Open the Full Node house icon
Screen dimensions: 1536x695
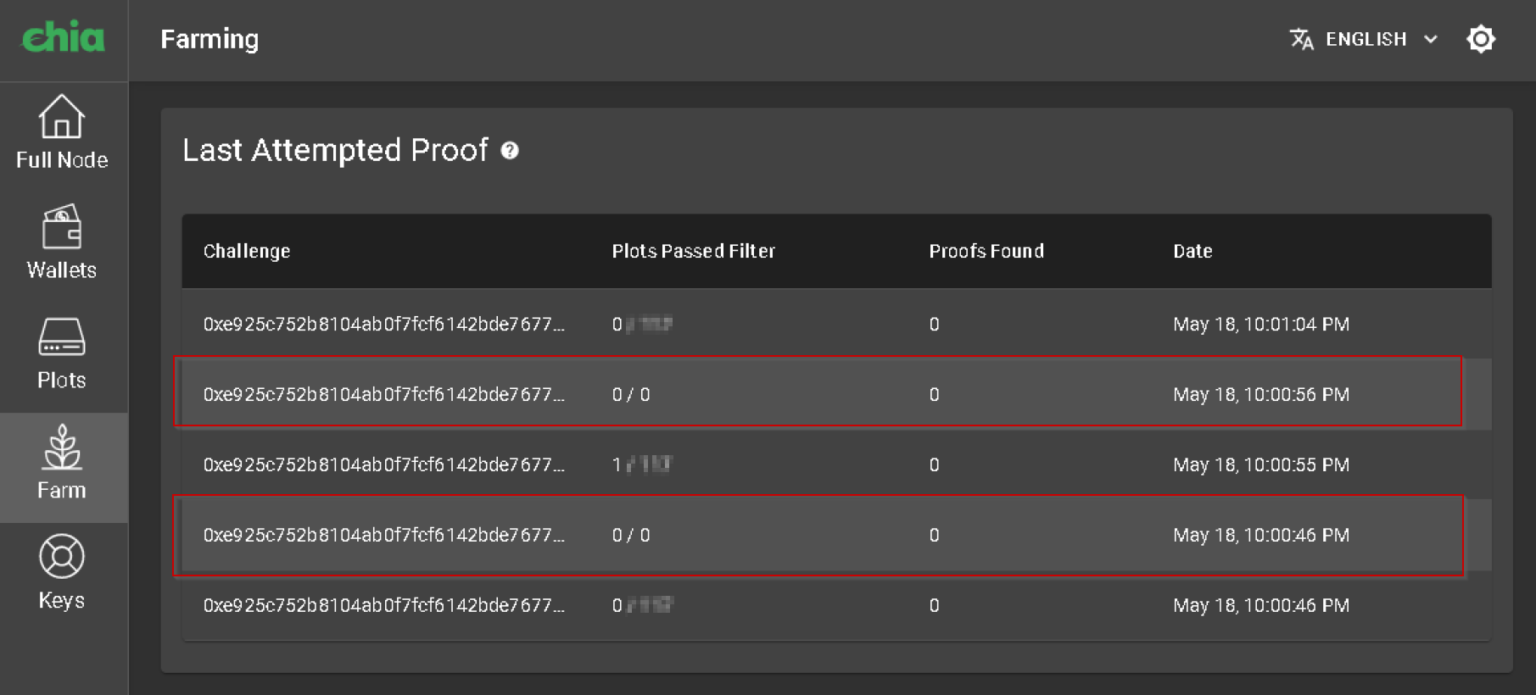click(62, 117)
